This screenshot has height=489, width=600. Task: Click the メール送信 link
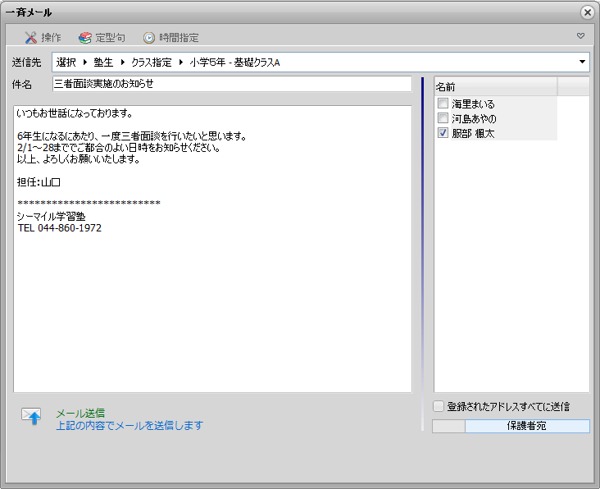80,412
